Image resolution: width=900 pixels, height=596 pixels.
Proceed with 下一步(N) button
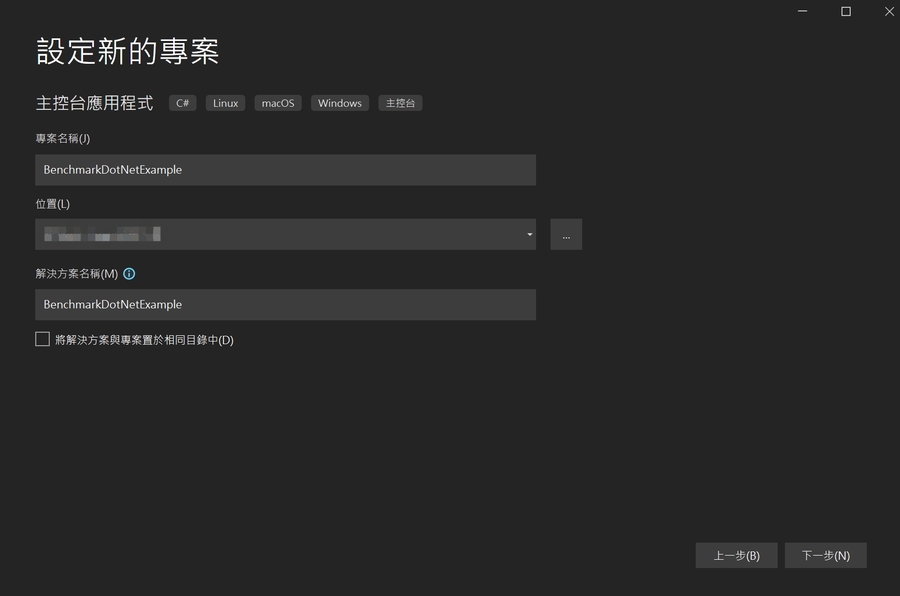[825, 556]
